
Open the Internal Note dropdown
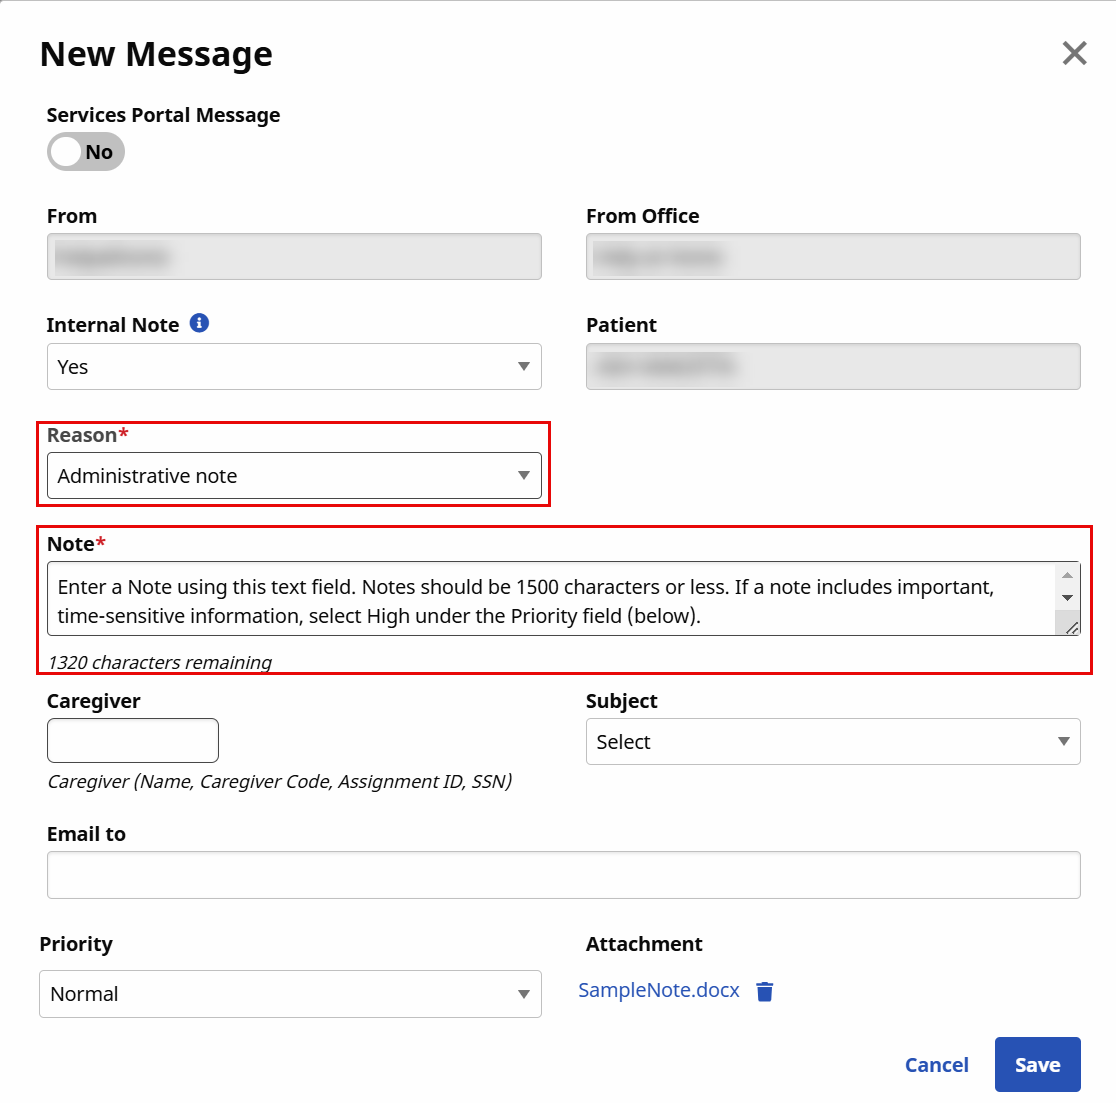(x=294, y=367)
